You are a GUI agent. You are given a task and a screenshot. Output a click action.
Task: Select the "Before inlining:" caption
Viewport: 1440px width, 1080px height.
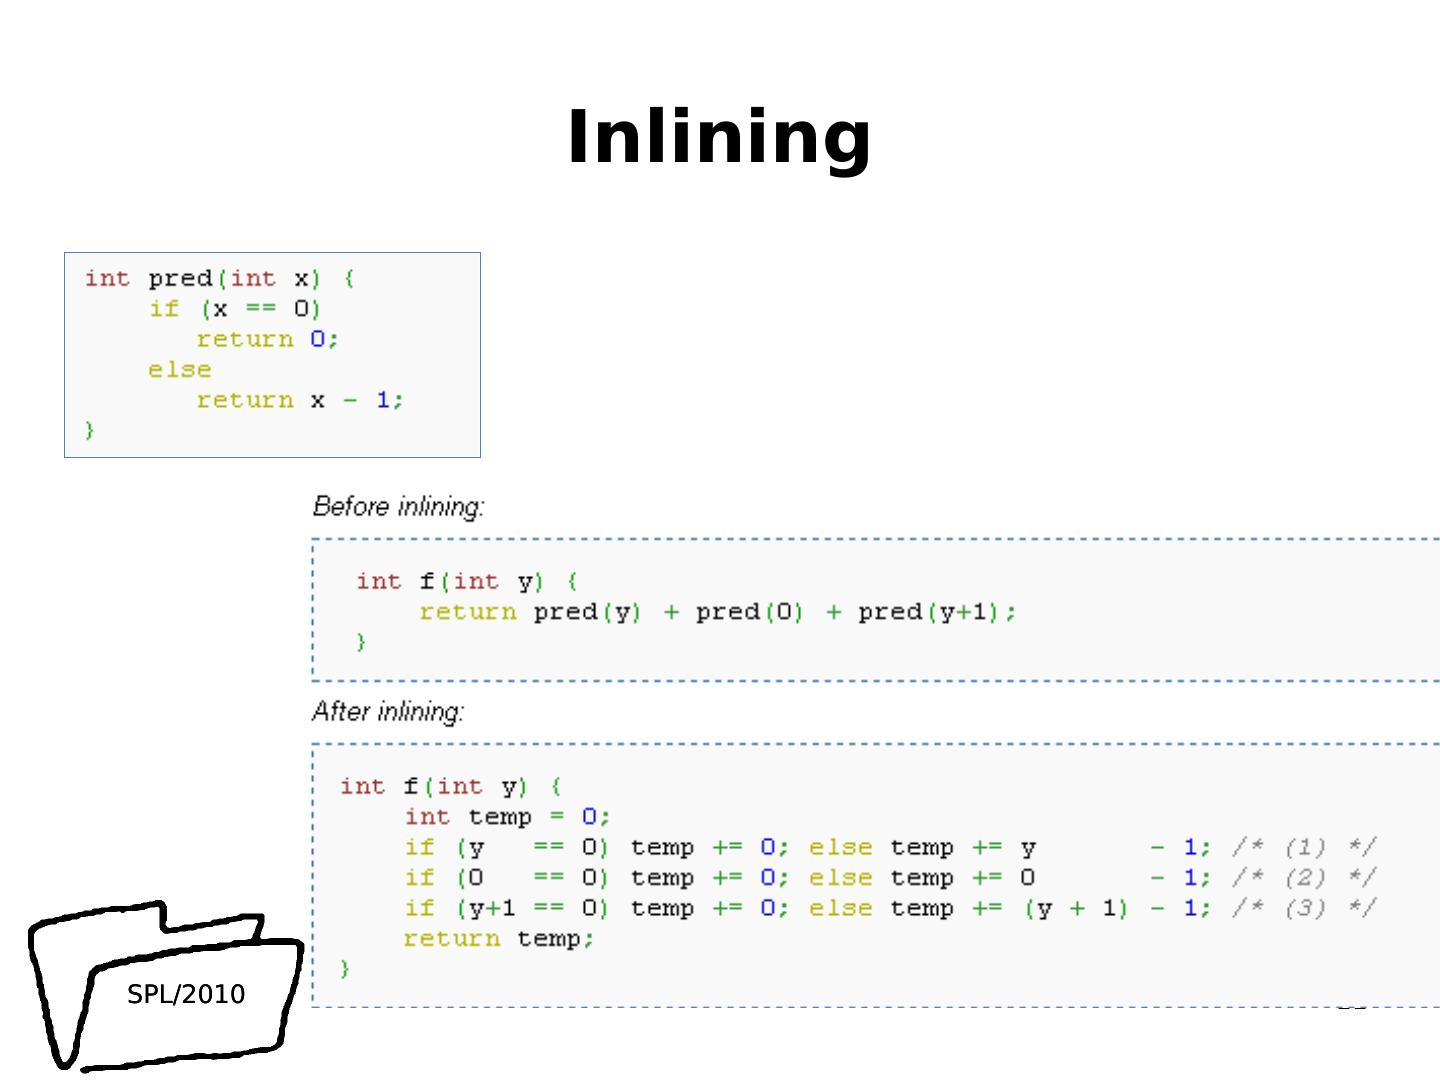[x=398, y=507]
